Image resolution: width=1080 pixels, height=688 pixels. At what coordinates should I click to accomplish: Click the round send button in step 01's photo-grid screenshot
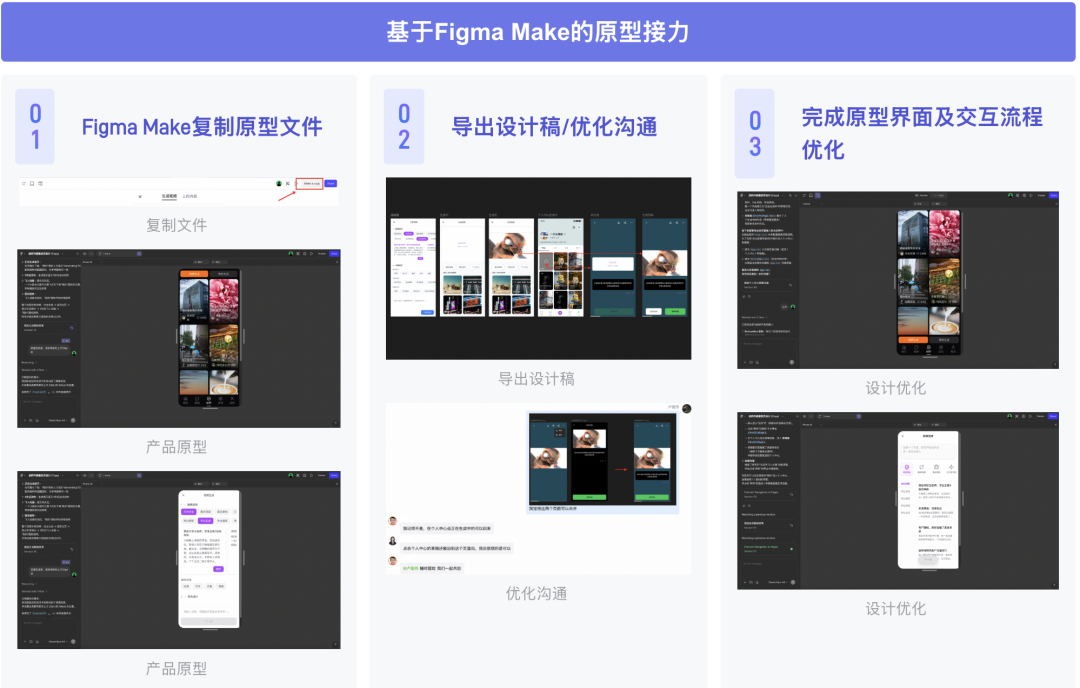(x=73, y=420)
